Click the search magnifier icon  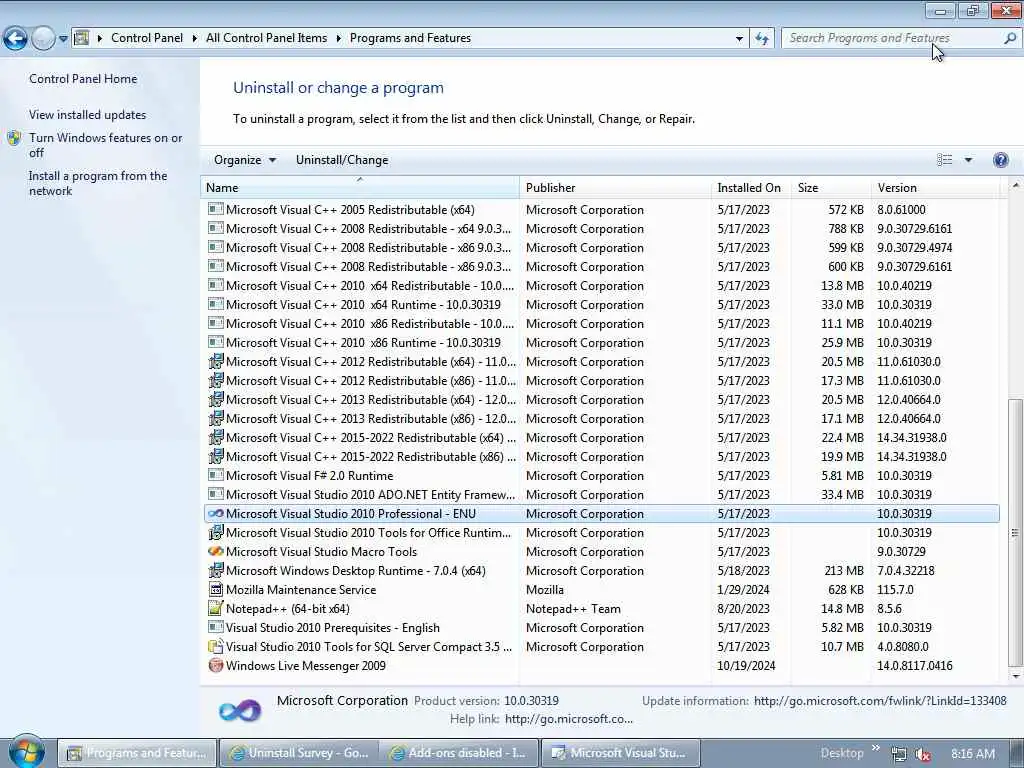[x=1010, y=38]
